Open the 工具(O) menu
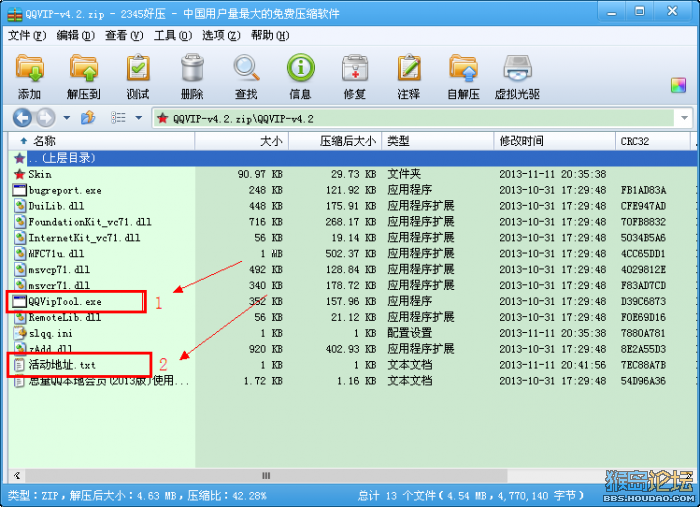Image resolution: width=700 pixels, height=507 pixels. coord(173,35)
